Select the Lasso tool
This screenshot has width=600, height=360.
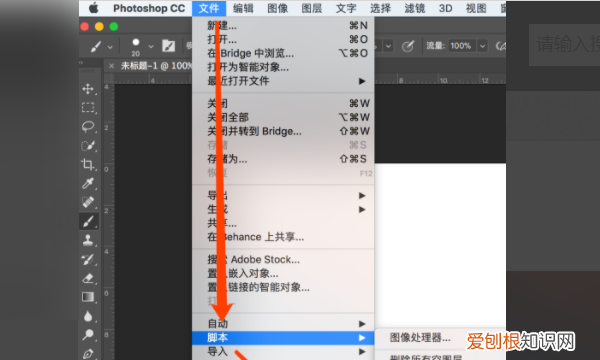pos(88,127)
